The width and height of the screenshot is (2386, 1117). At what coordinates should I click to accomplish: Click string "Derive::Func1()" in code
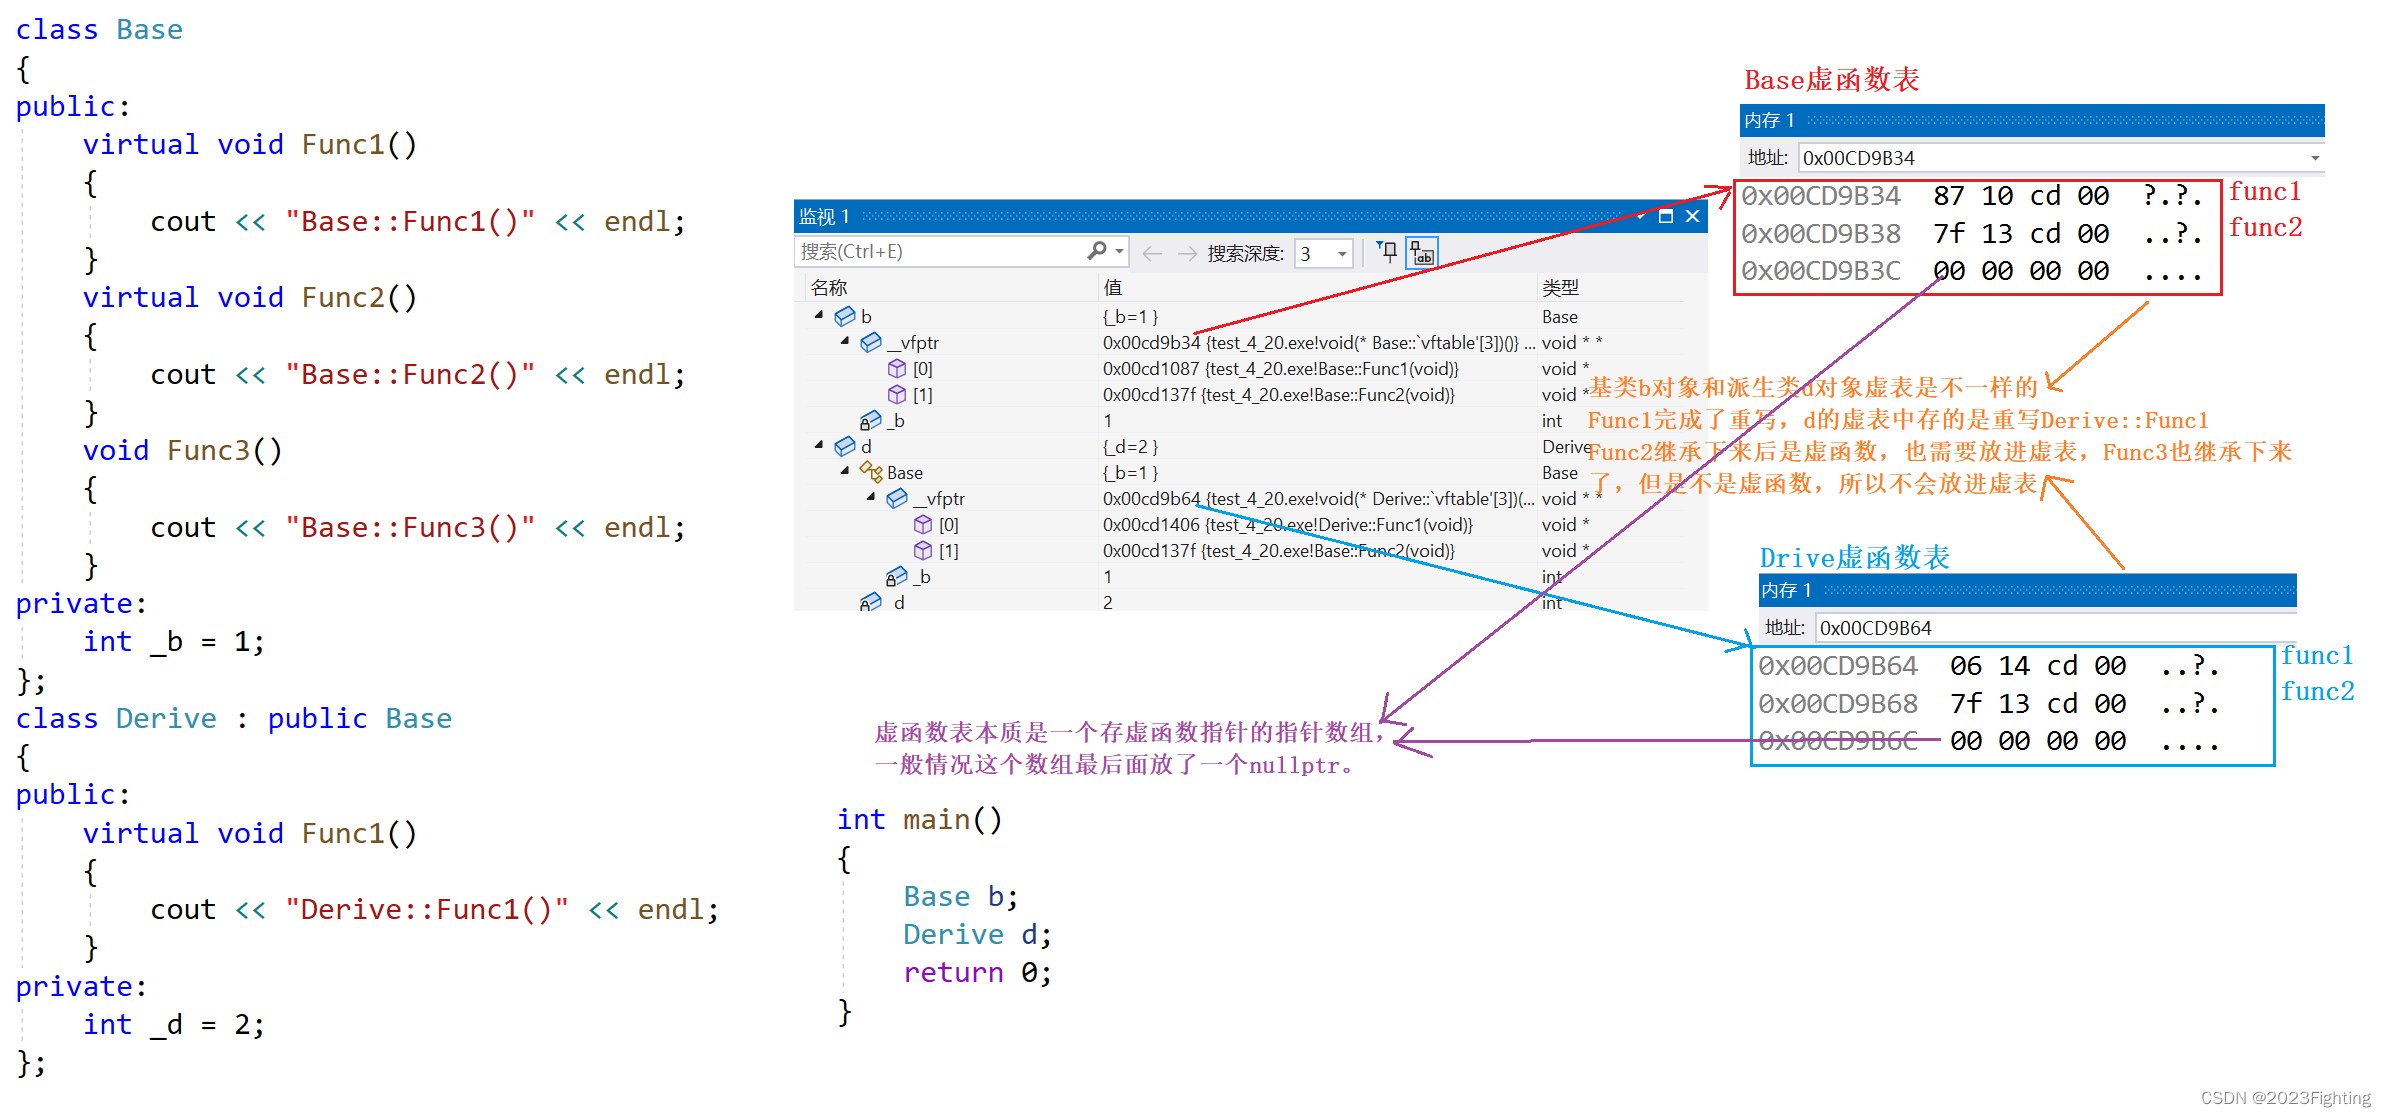pos(427,910)
